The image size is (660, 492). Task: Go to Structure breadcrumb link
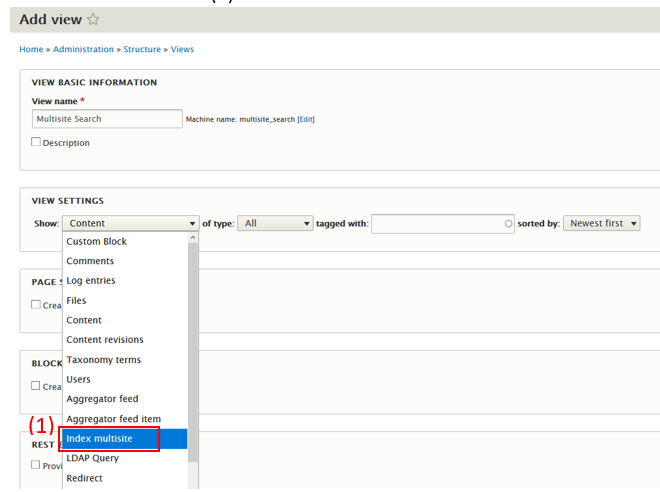pyautogui.click(x=143, y=49)
